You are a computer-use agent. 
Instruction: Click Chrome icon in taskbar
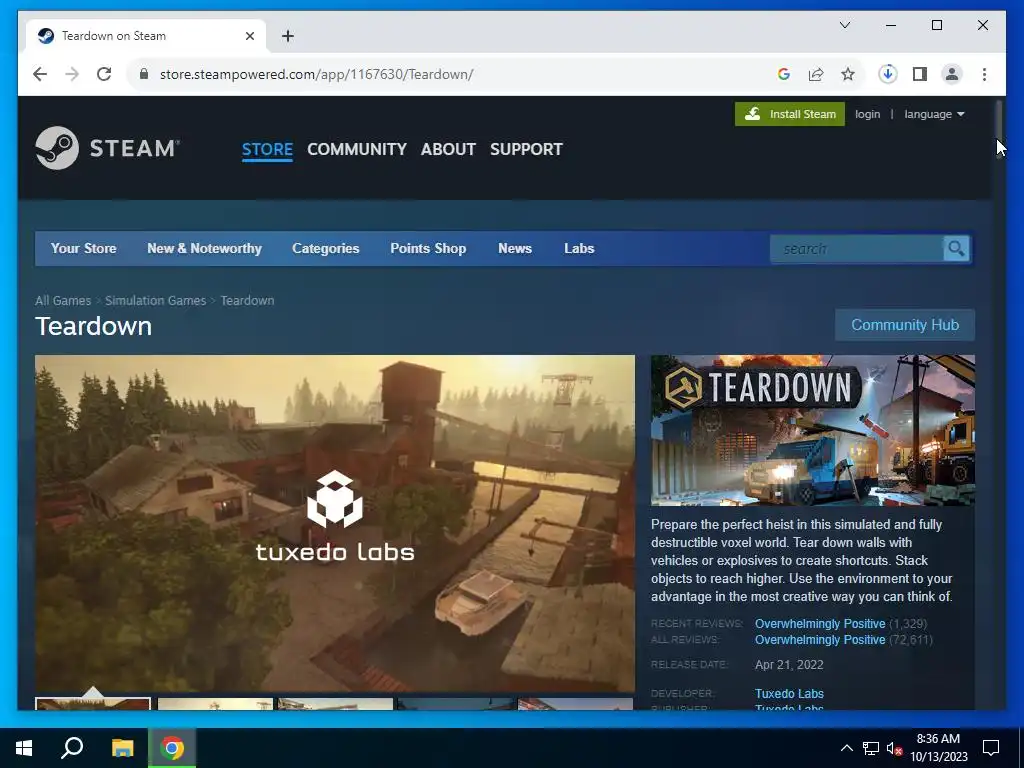pos(172,748)
